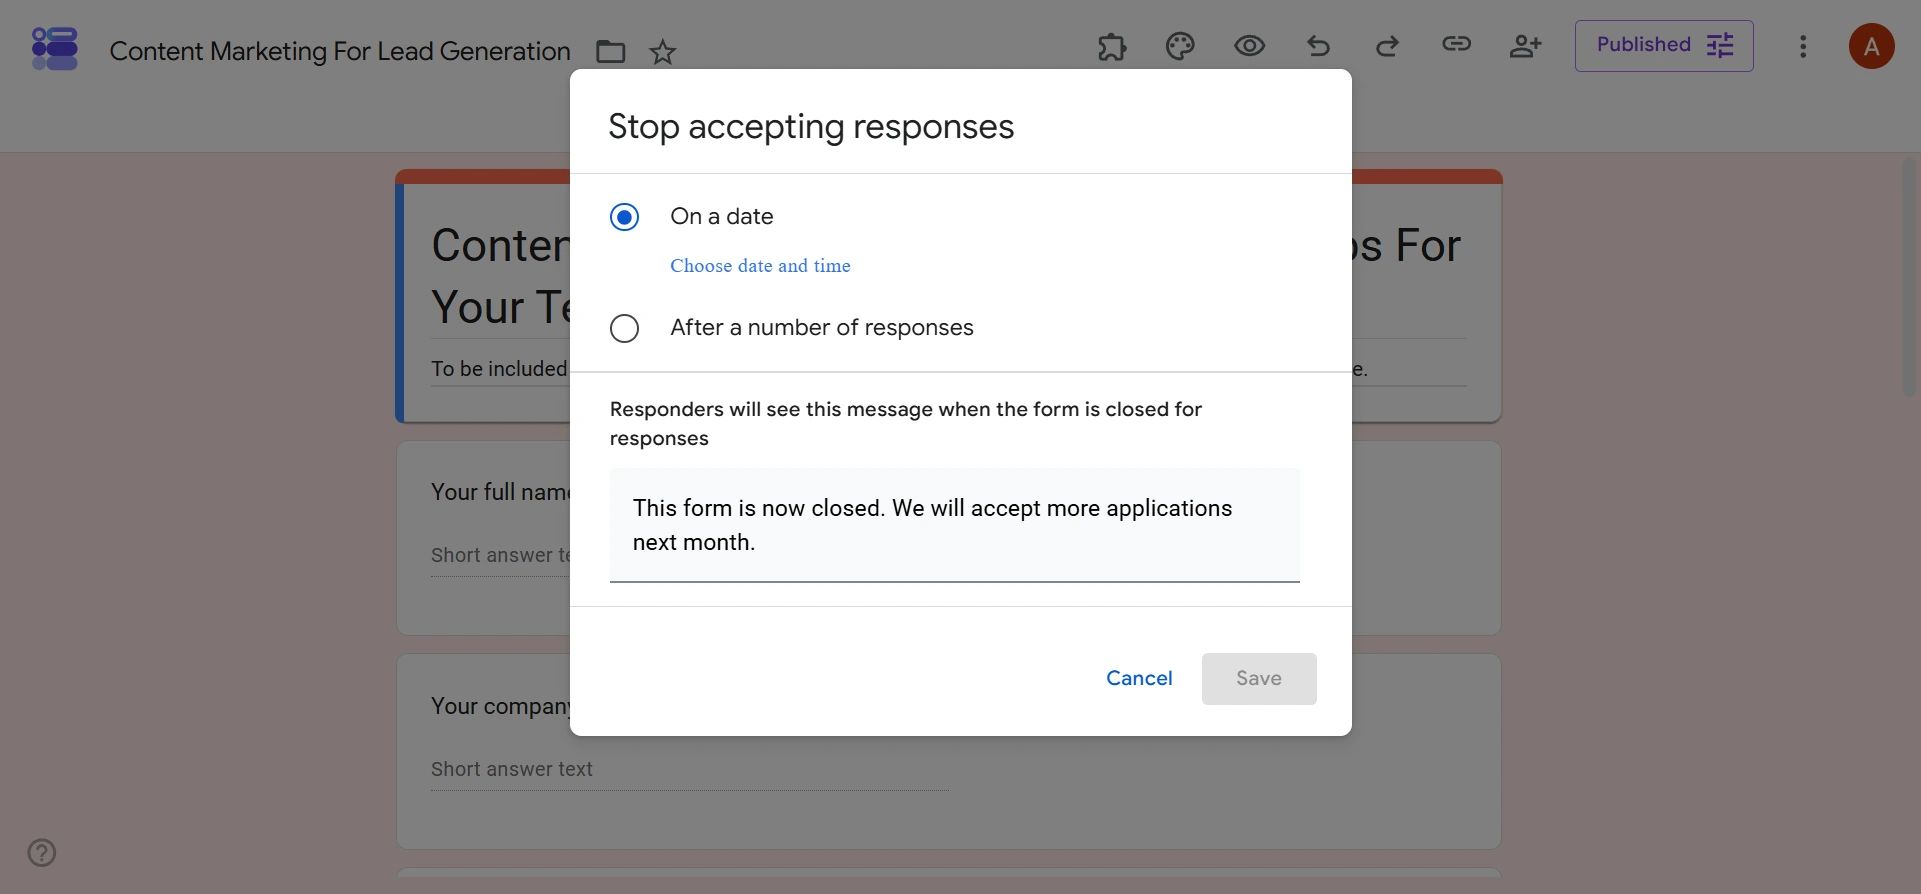Click the undo arrow icon
Viewport: 1921px width, 894px height.
click(1318, 46)
